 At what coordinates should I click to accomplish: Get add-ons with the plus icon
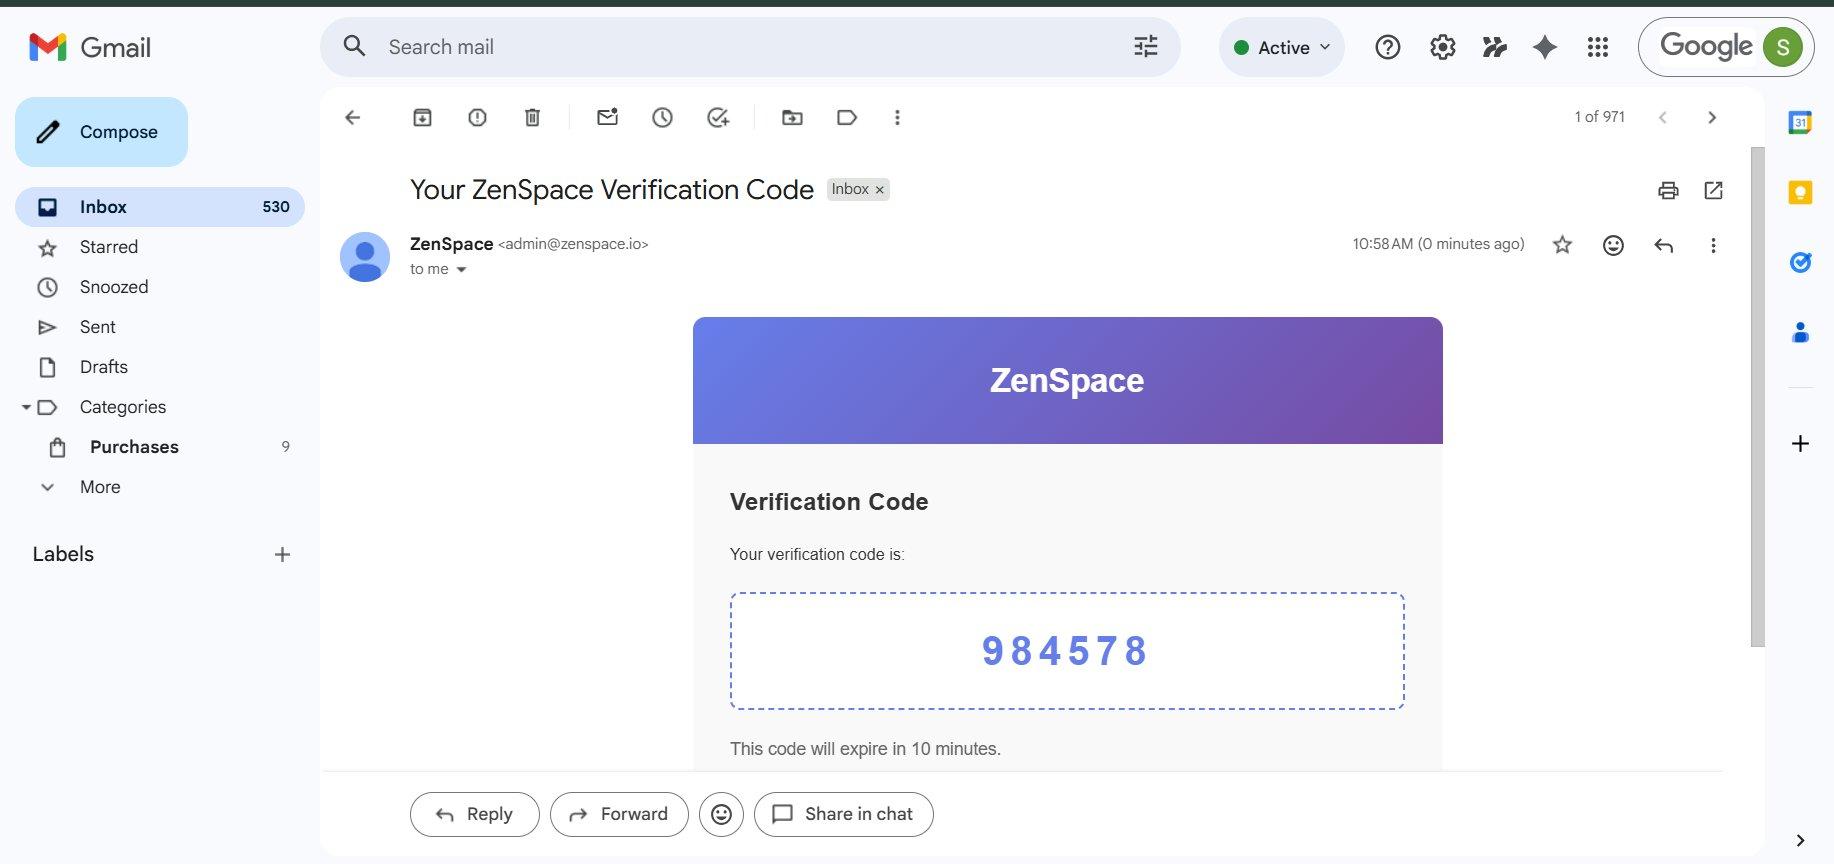tap(1800, 443)
